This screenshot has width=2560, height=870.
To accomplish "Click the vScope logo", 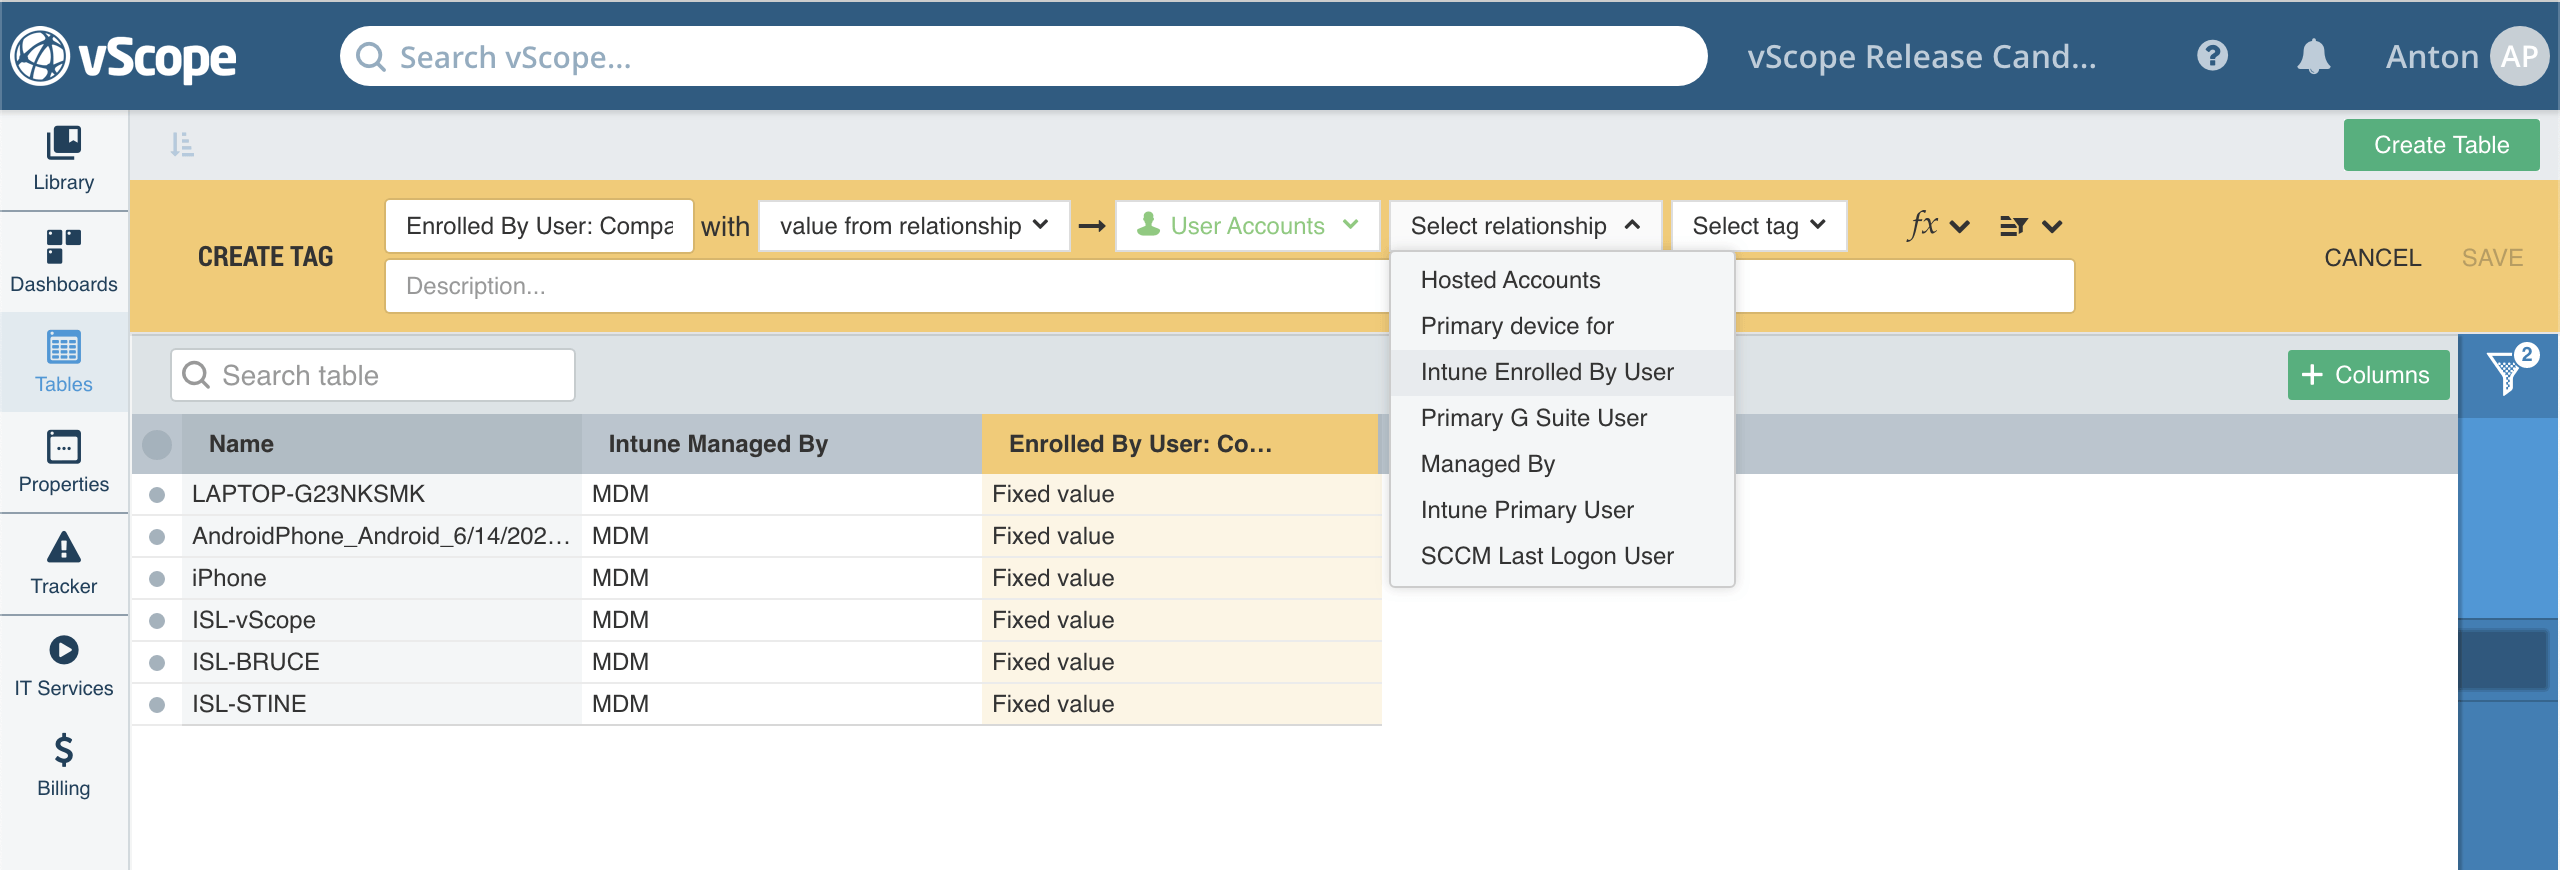I will point(124,56).
